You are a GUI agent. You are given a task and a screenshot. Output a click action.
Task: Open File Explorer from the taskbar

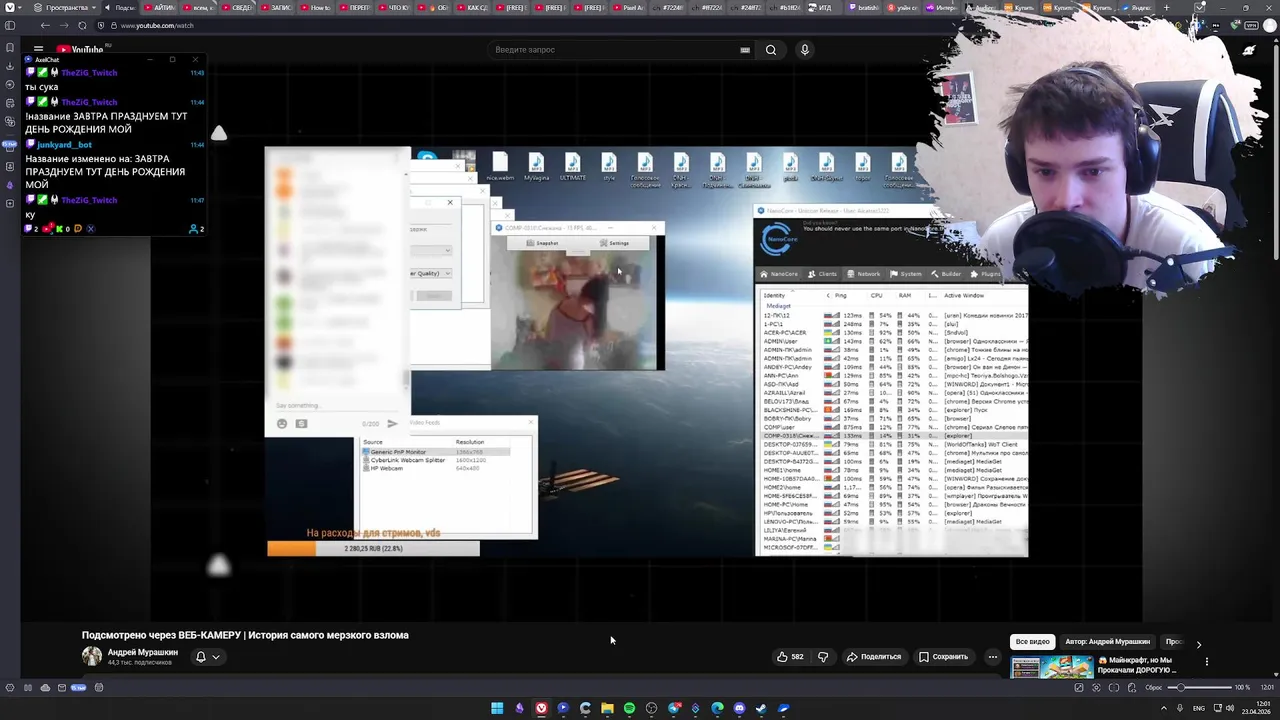coord(607,708)
